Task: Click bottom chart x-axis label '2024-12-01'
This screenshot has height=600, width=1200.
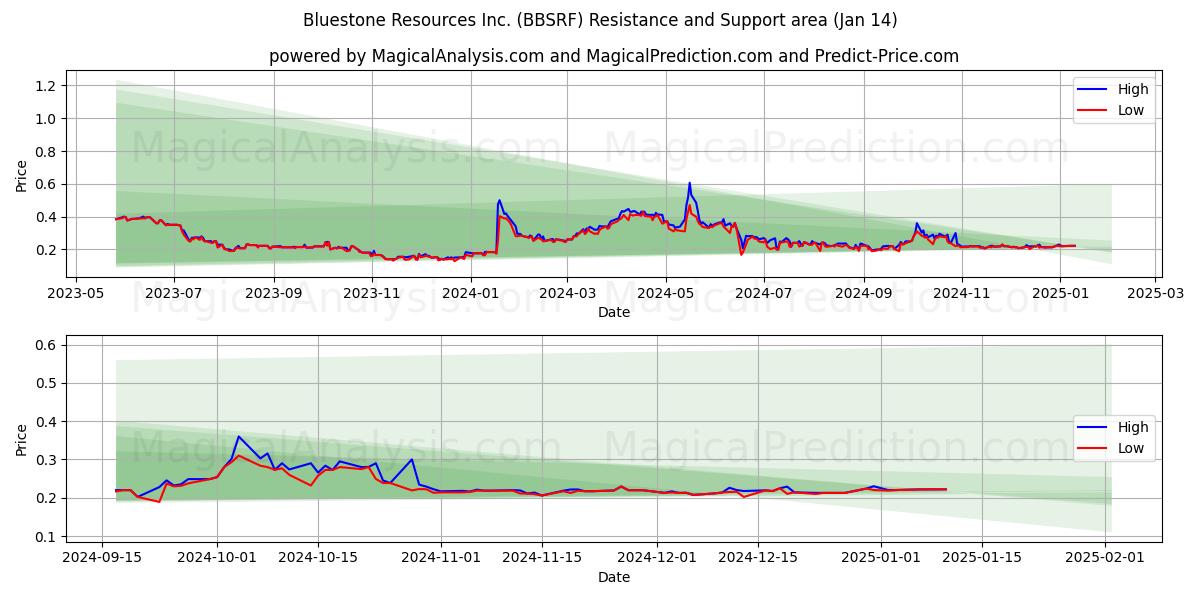Action: 658,558
